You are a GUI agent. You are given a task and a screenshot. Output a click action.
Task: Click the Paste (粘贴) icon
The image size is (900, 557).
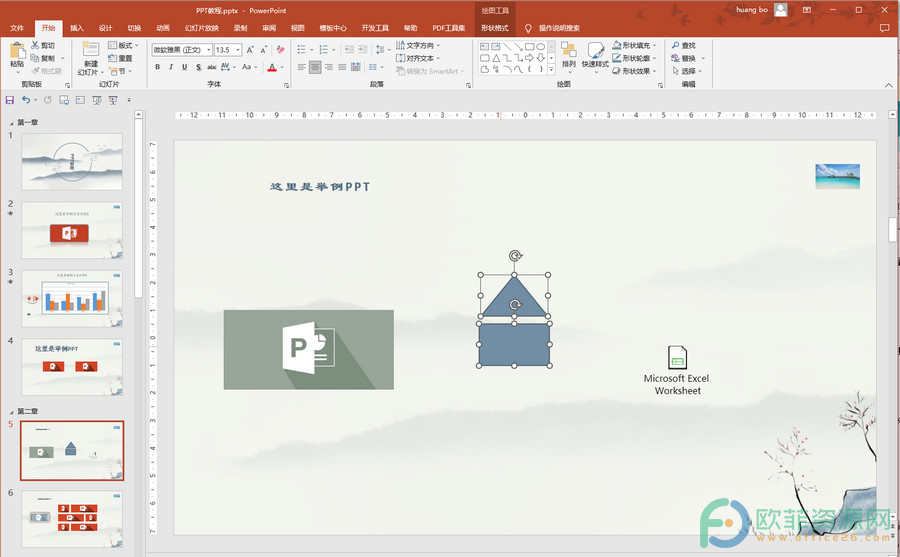click(x=17, y=51)
